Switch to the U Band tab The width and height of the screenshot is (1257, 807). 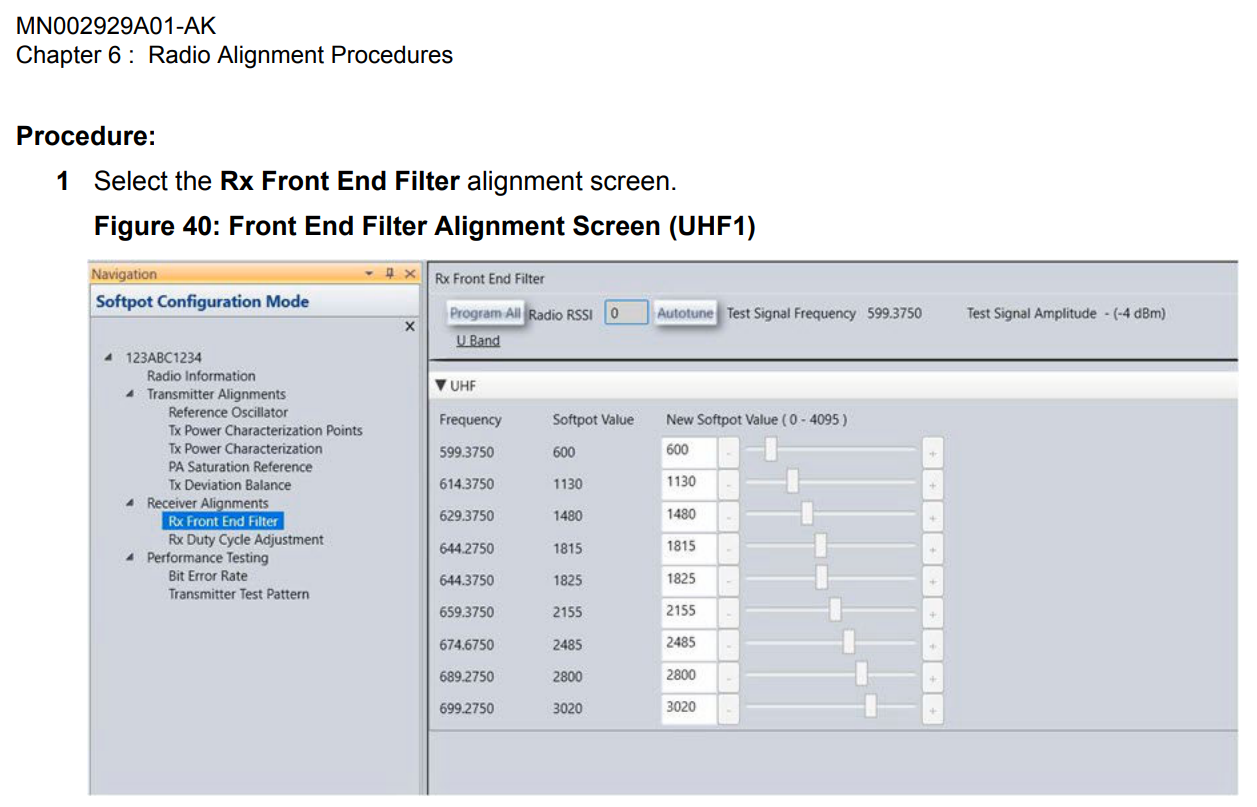pos(478,341)
